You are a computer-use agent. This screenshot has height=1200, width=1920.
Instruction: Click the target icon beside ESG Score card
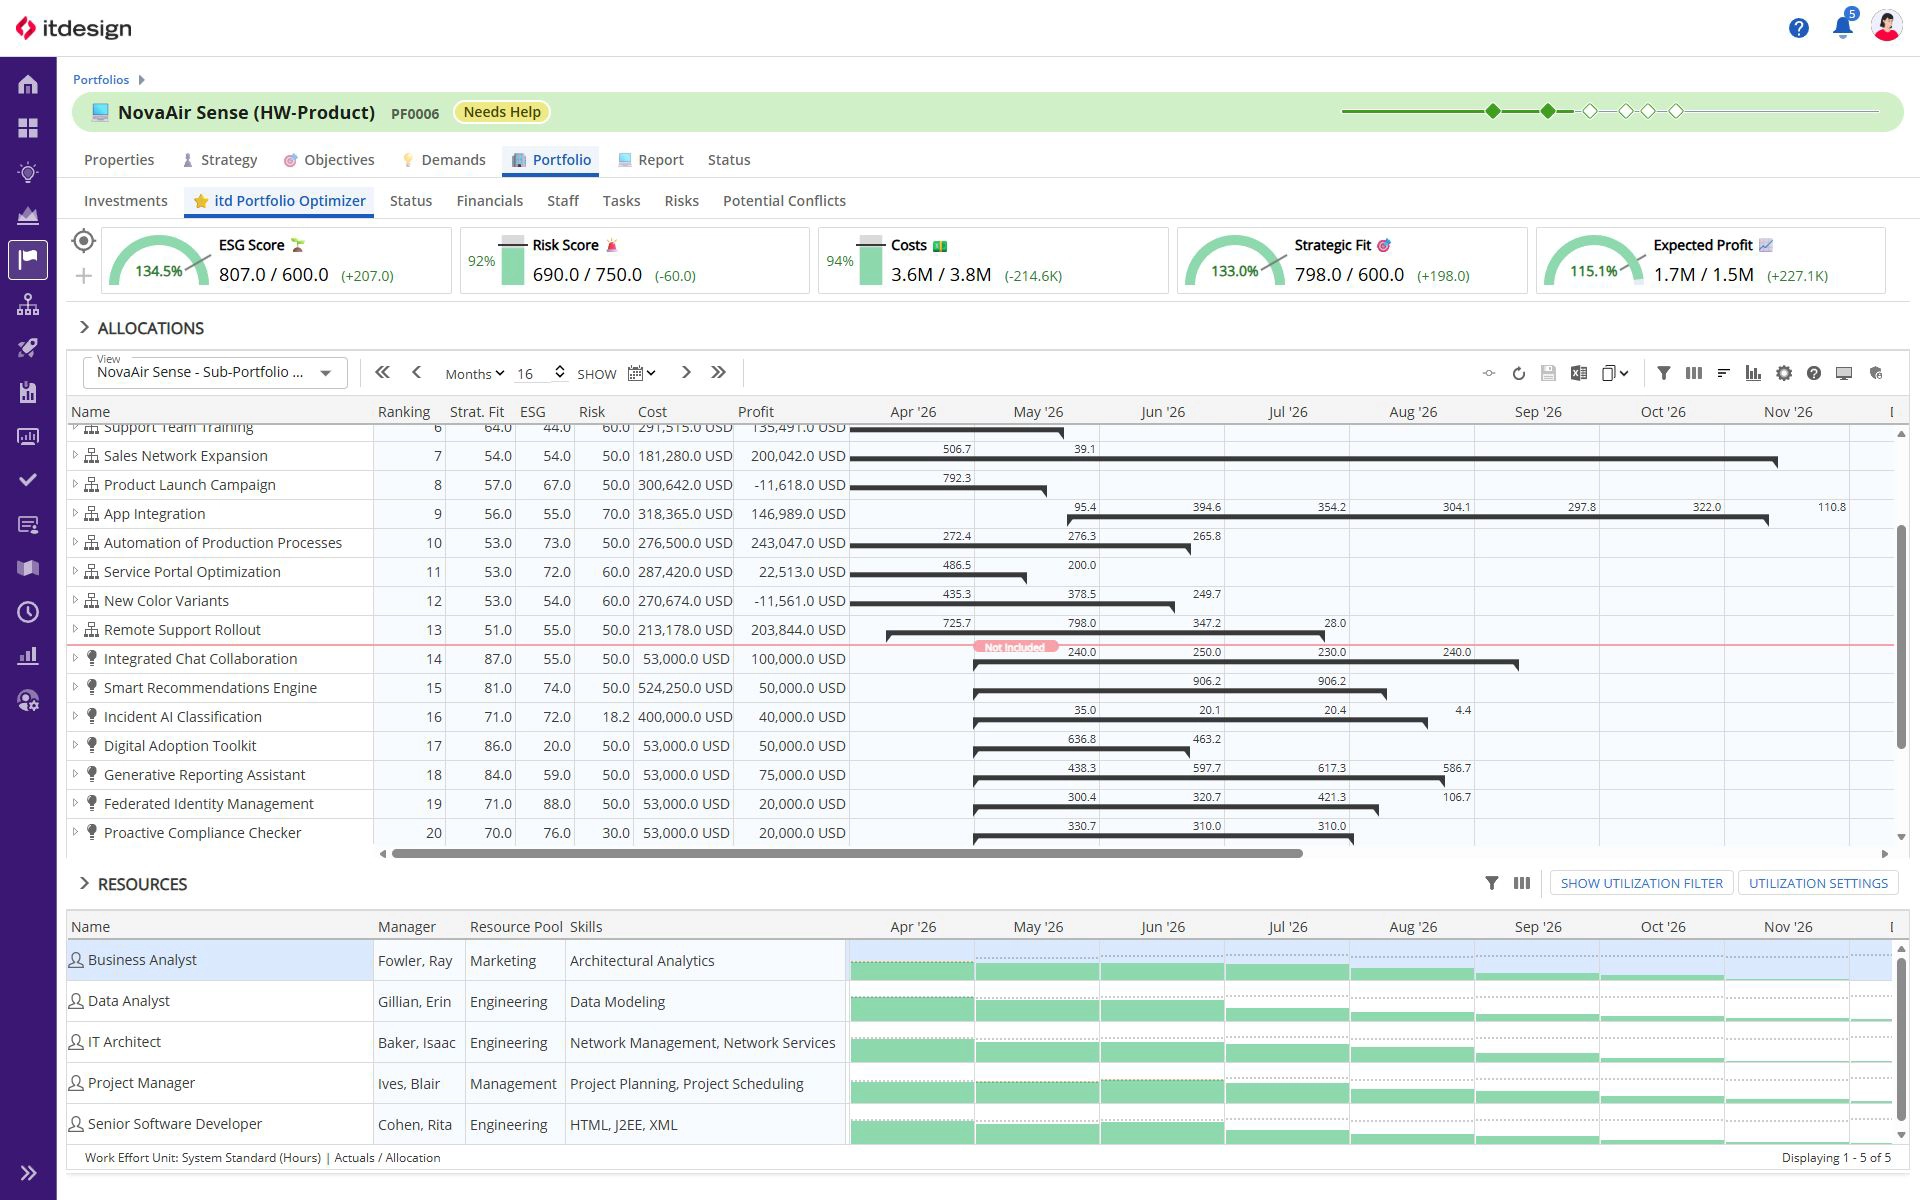(x=84, y=241)
